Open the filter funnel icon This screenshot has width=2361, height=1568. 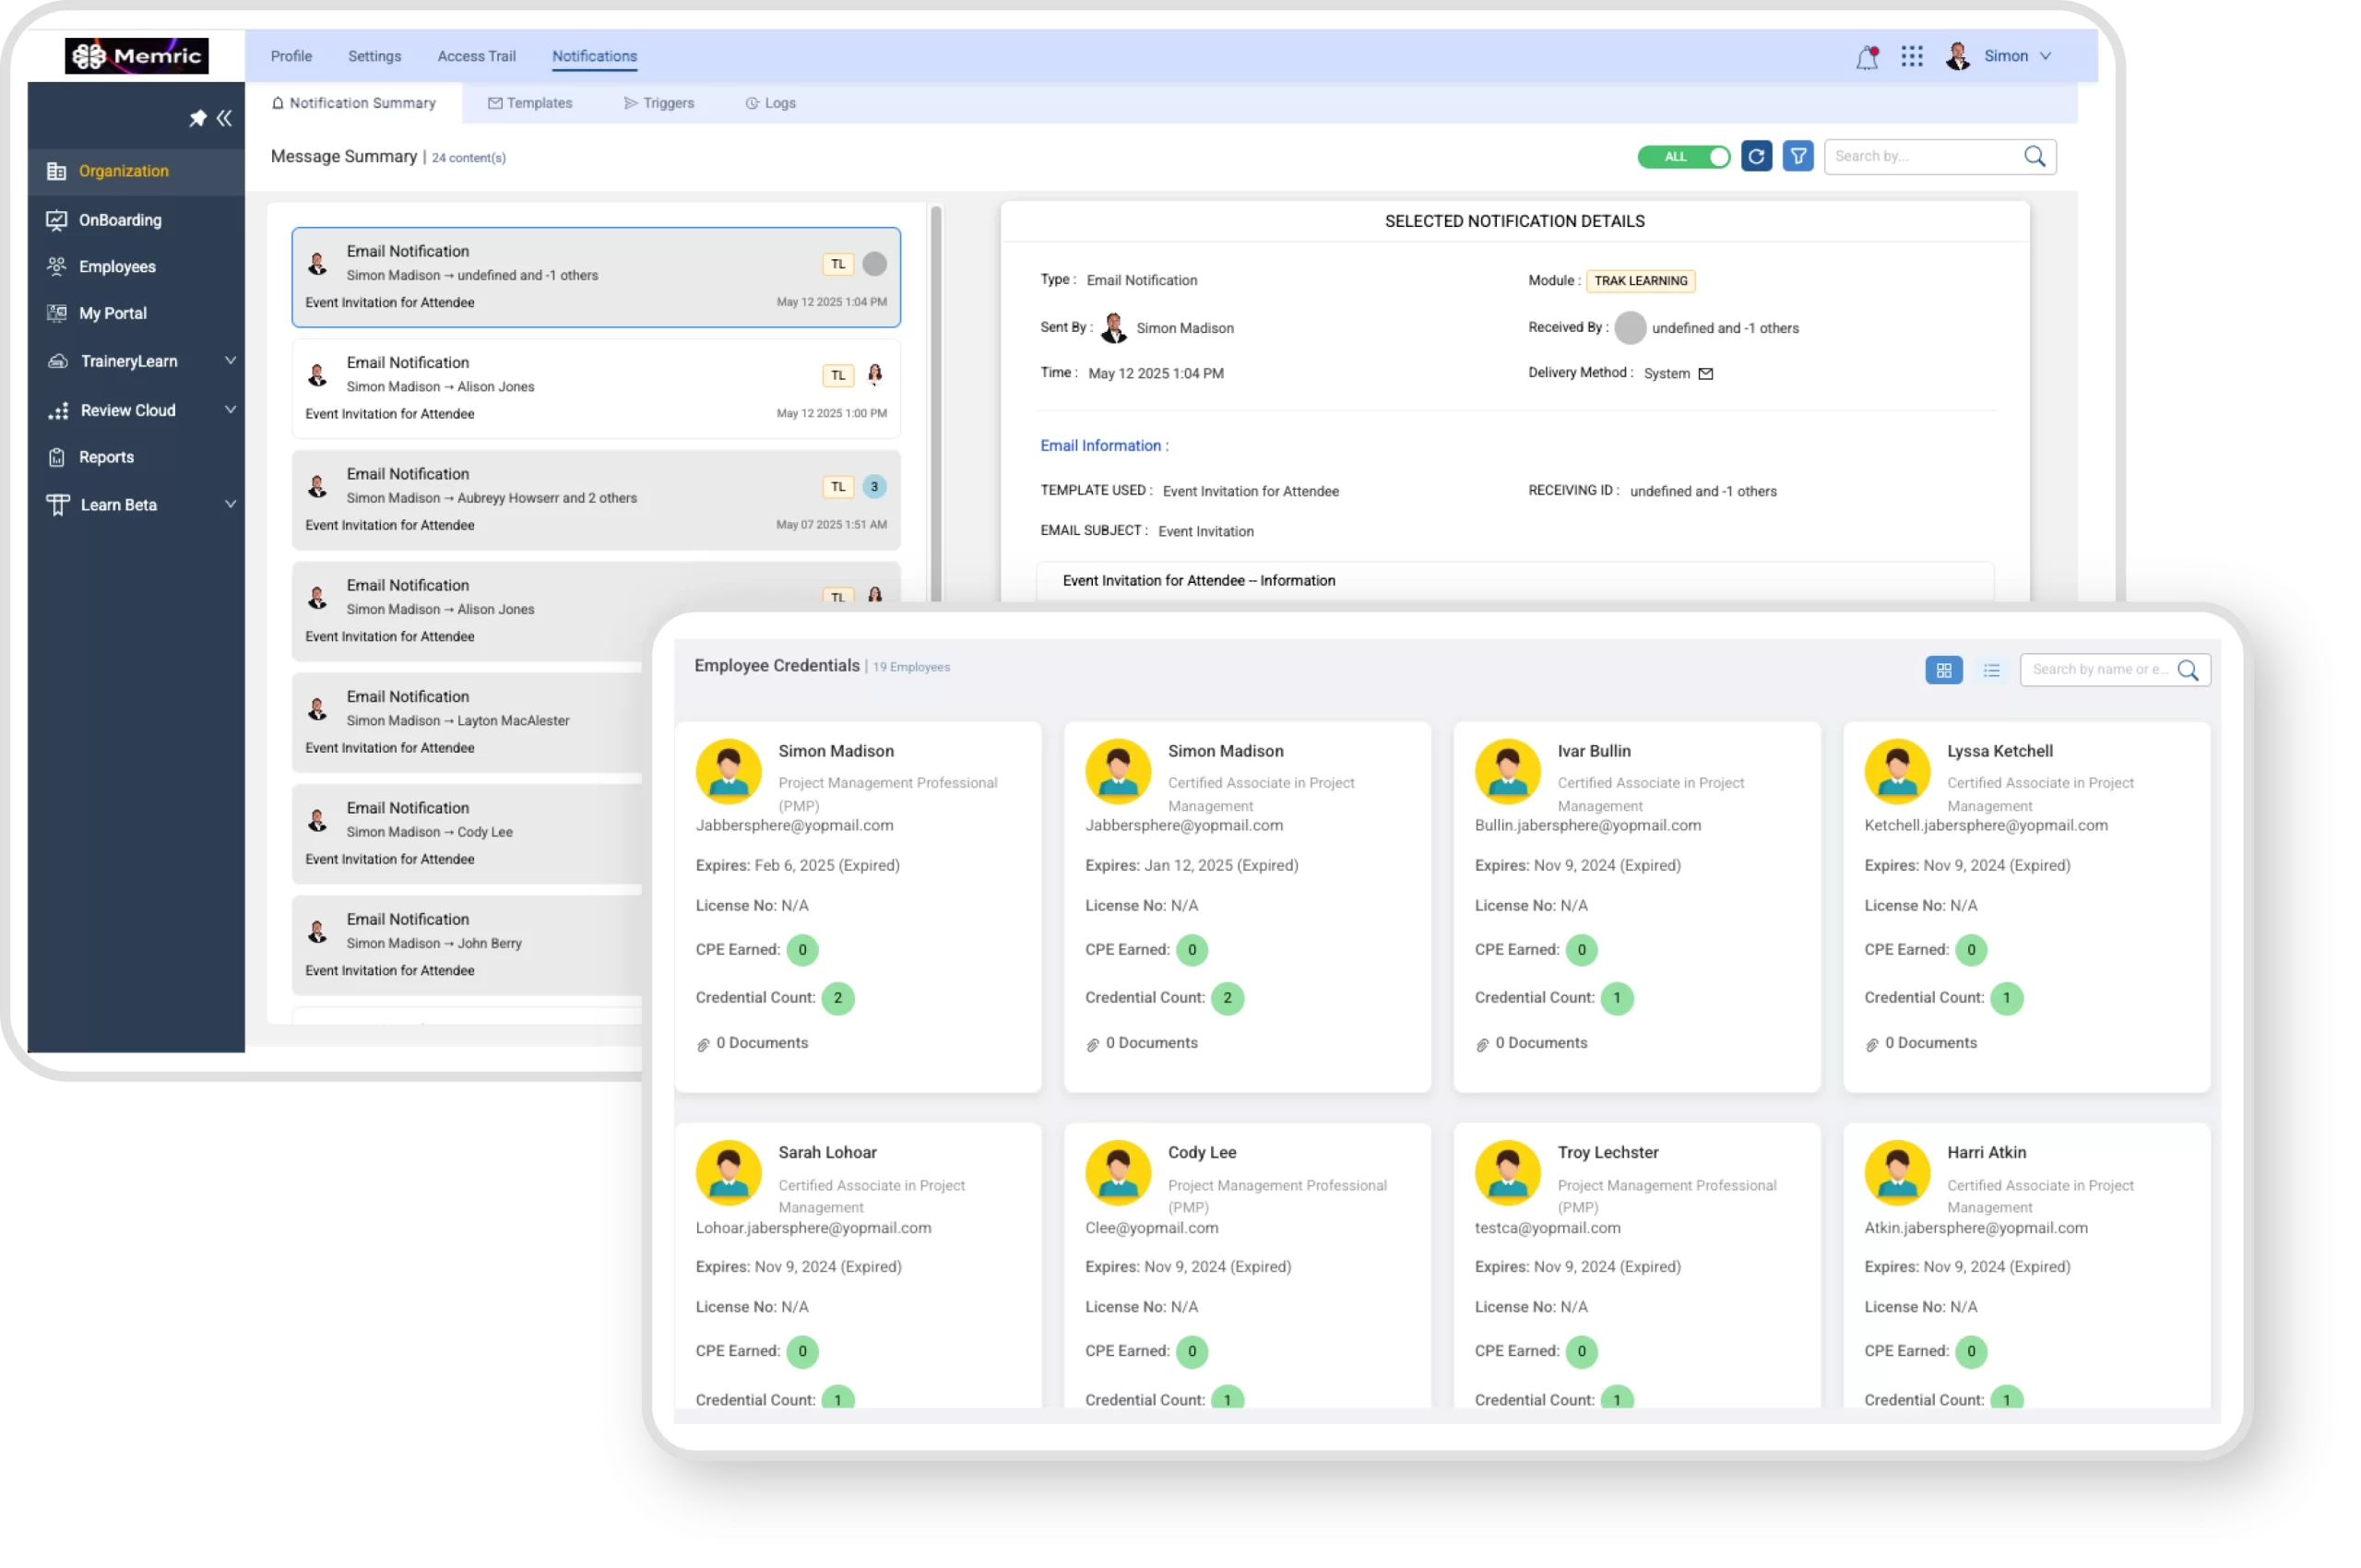[1798, 156]
